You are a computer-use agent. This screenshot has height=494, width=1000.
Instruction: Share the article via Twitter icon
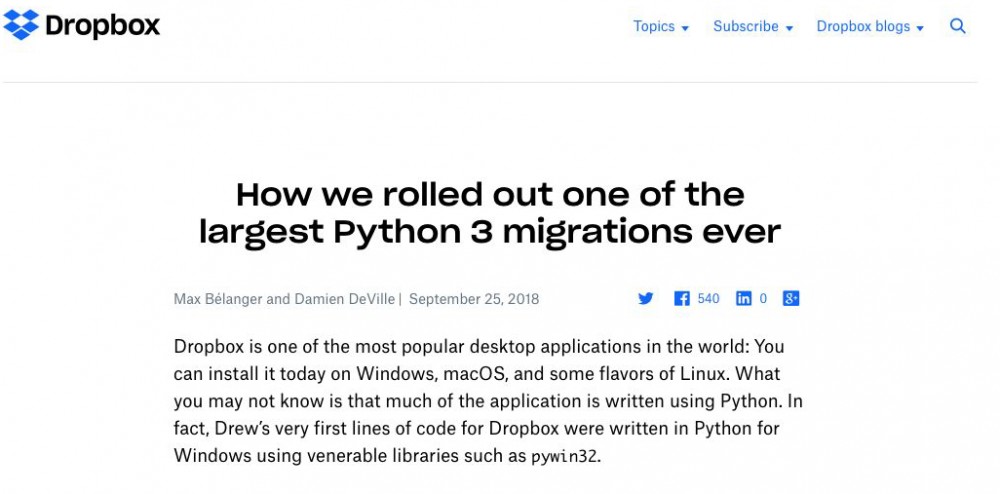[x=646, y=298]
